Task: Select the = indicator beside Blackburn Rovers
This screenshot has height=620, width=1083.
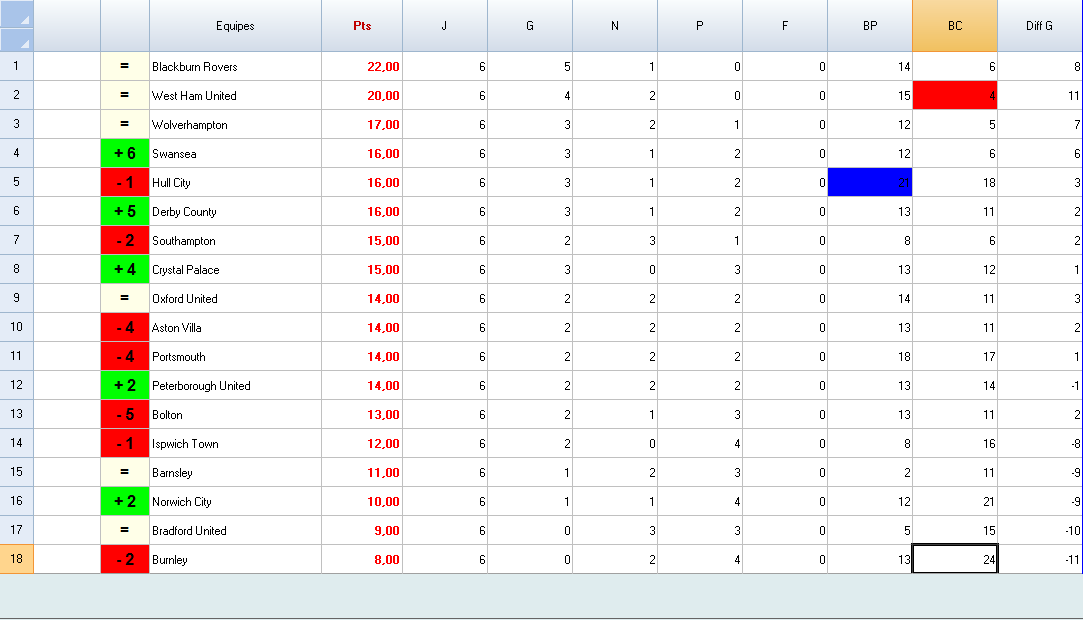Action: click(x=125, y=66)
